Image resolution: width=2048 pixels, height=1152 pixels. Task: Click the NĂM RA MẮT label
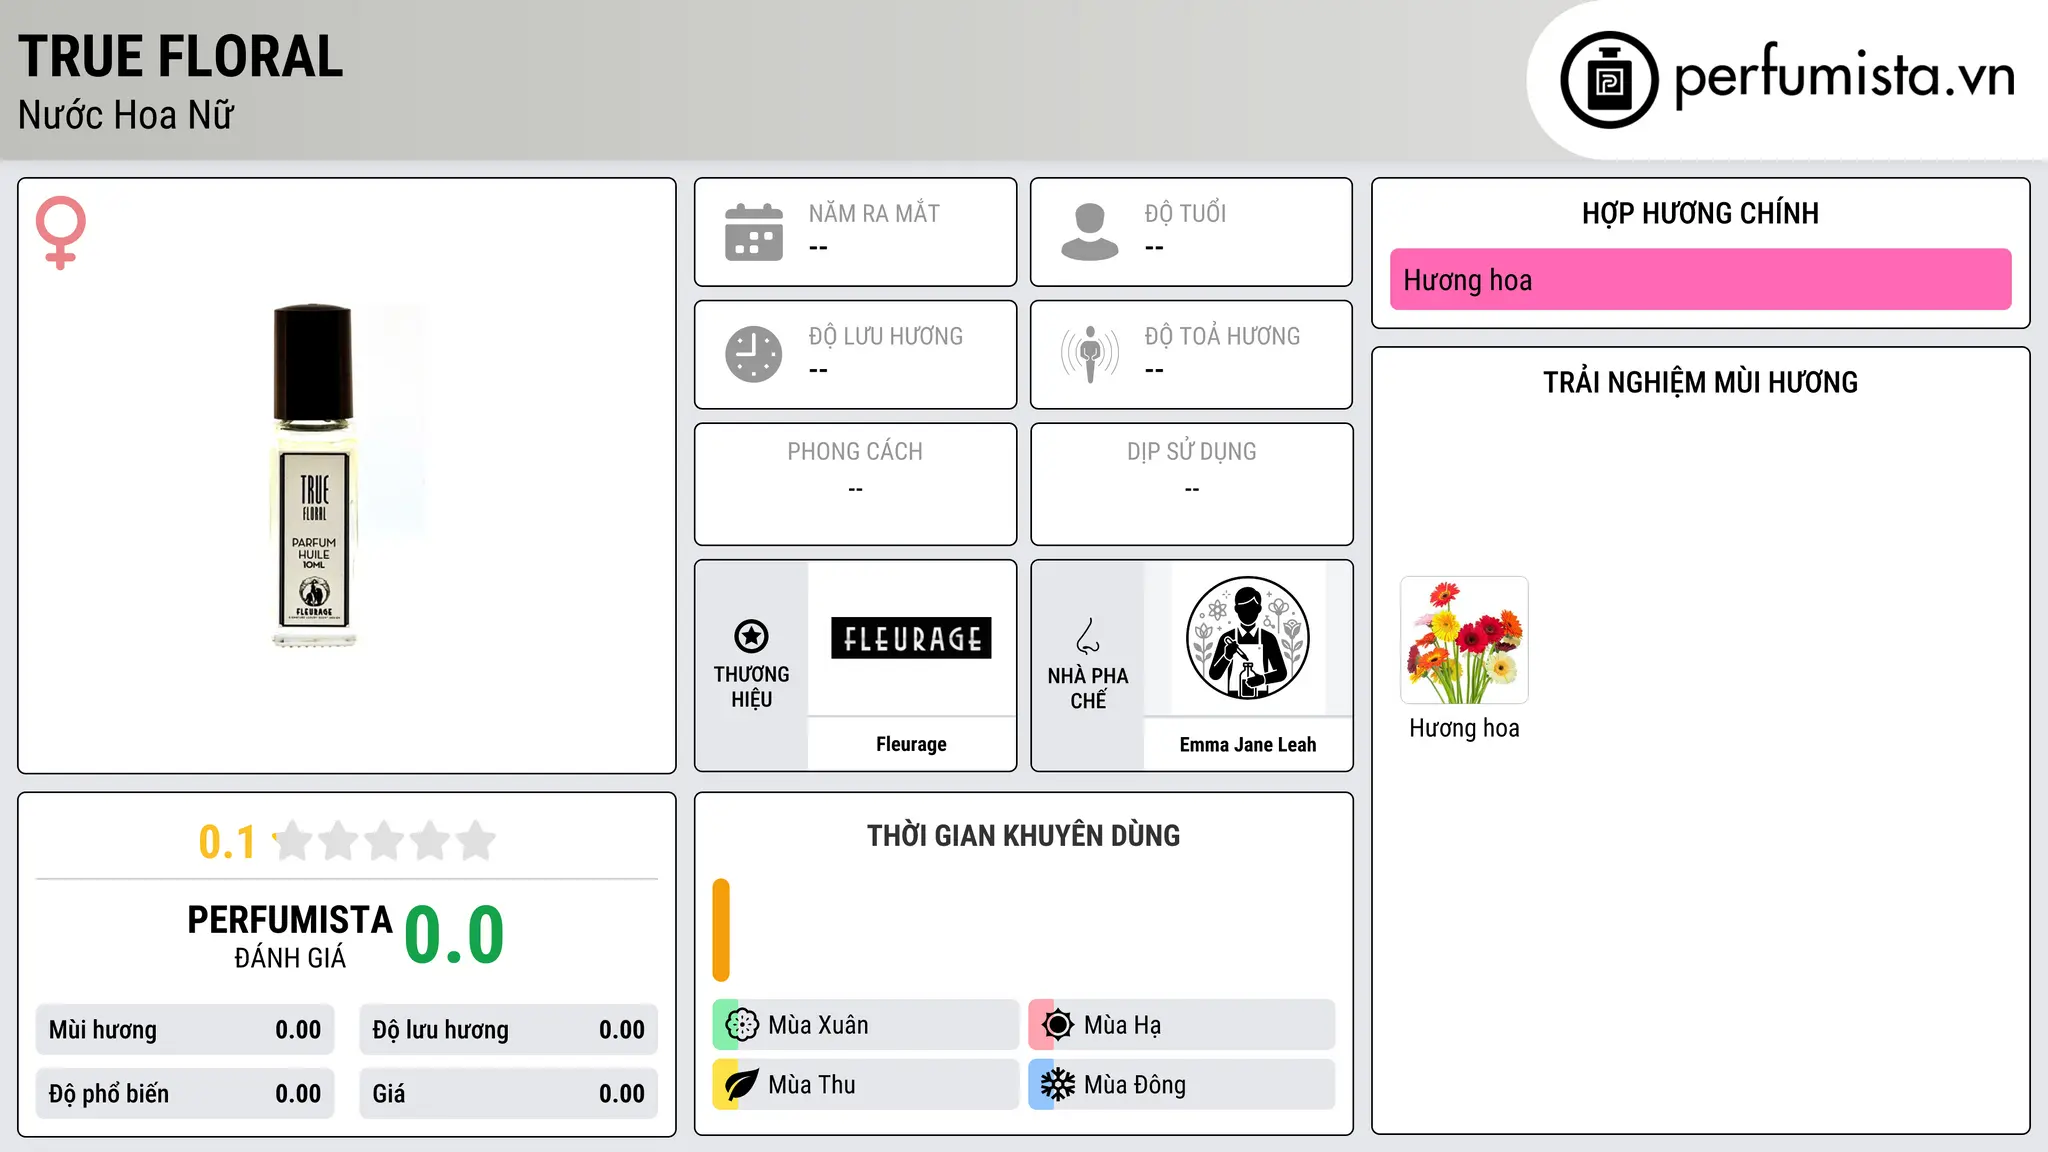[874, 213]
